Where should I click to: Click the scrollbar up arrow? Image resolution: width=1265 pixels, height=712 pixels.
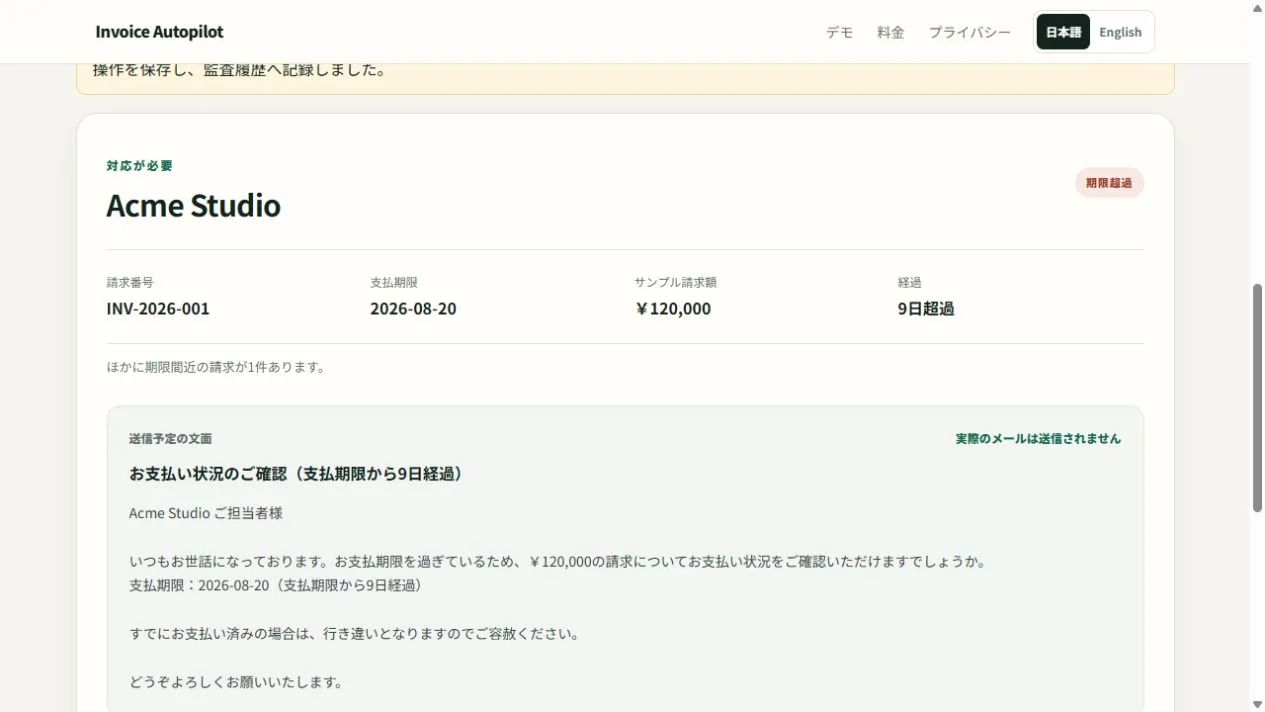pyautogui.click(x=1257, y=7)
